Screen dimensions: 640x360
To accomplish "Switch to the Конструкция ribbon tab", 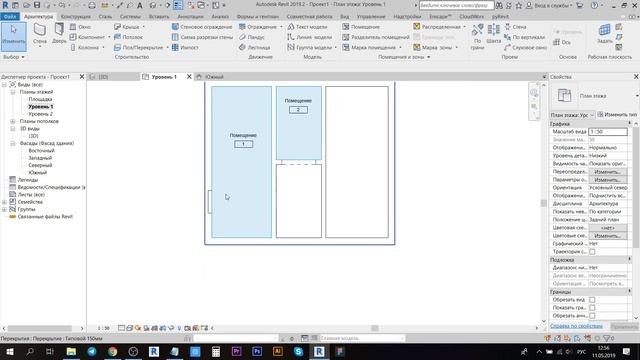I will coord(76,16).
